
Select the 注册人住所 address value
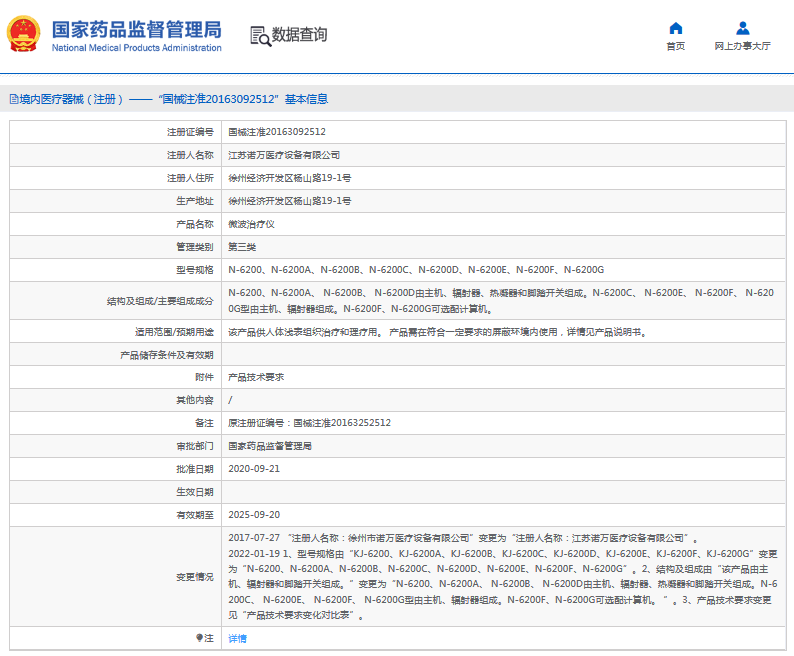(x=290, y=178)
